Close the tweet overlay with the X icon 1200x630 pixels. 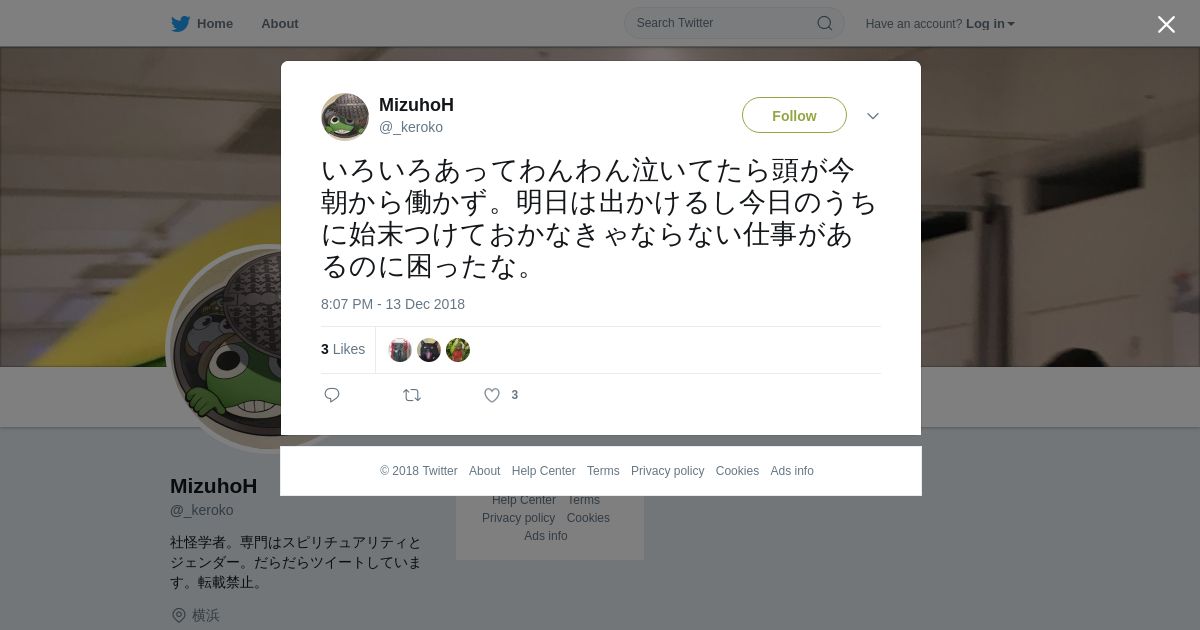(1166, 24)
